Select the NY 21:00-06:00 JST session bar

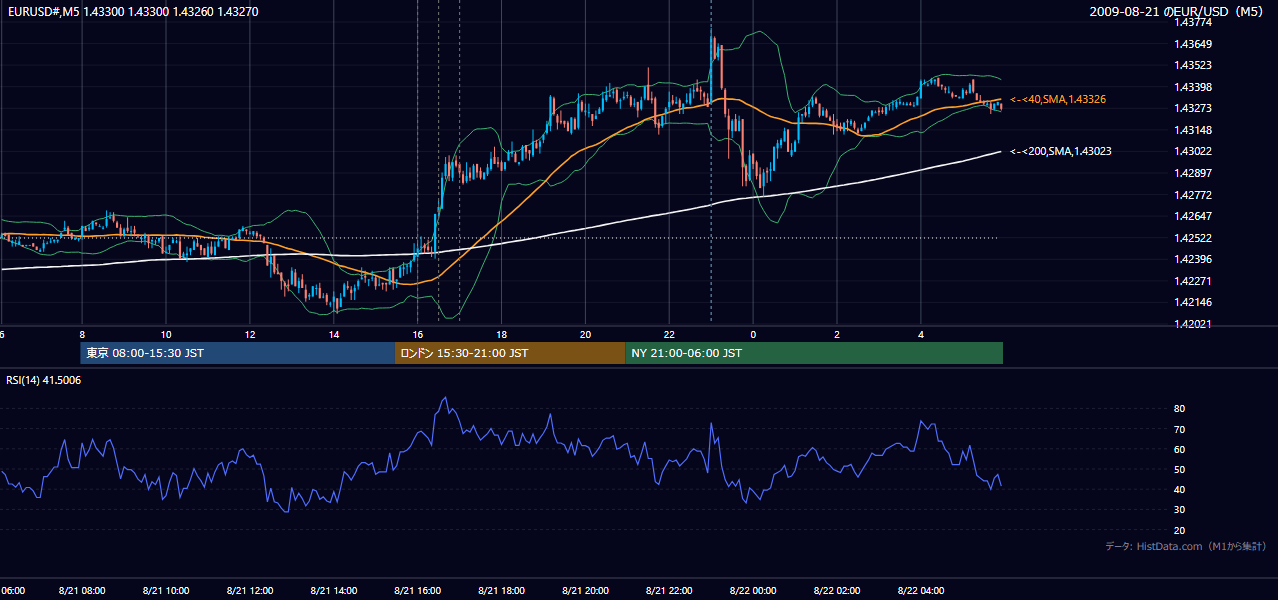(814, 353)
